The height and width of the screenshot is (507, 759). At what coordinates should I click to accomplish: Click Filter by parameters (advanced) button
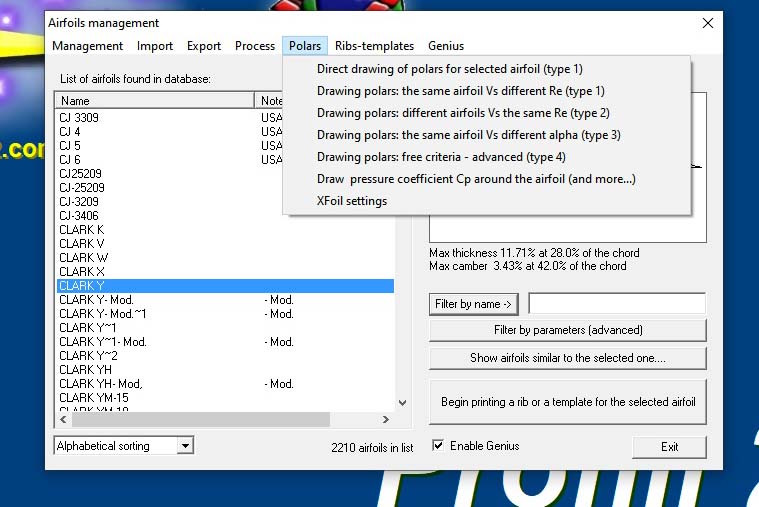pos(568,330)
